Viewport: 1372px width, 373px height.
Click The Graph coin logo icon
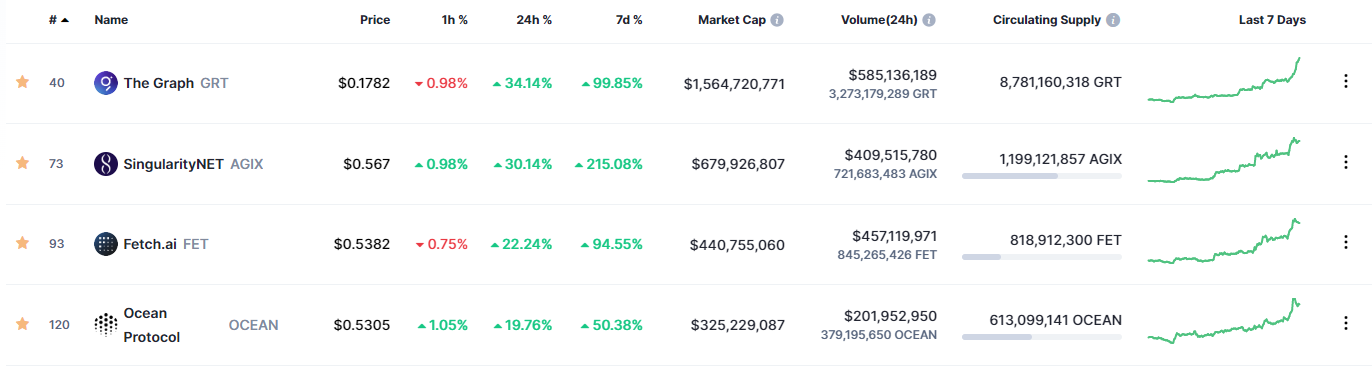[x=105, y=83]
